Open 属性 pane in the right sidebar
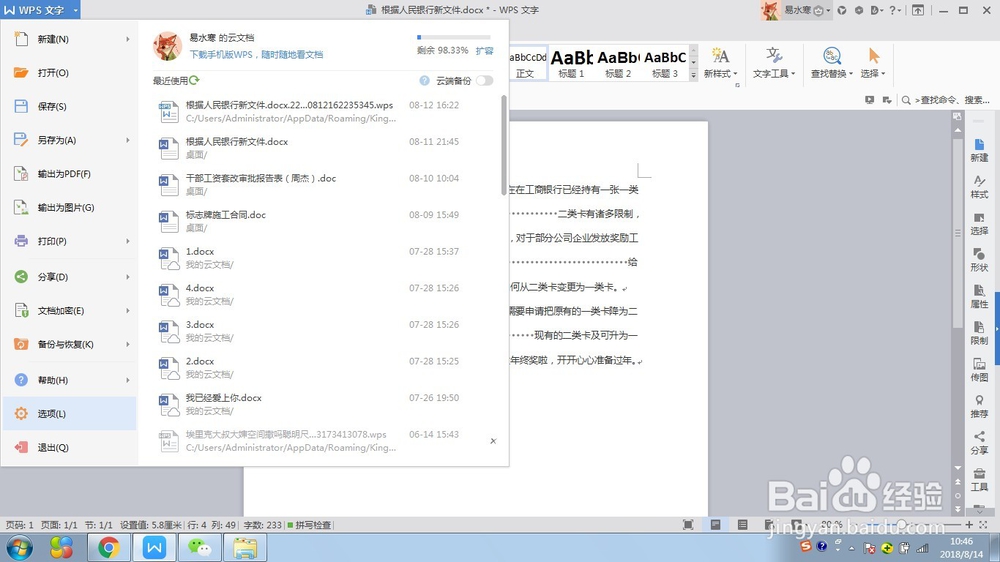 pyautogui.click(x=980, y=297)
